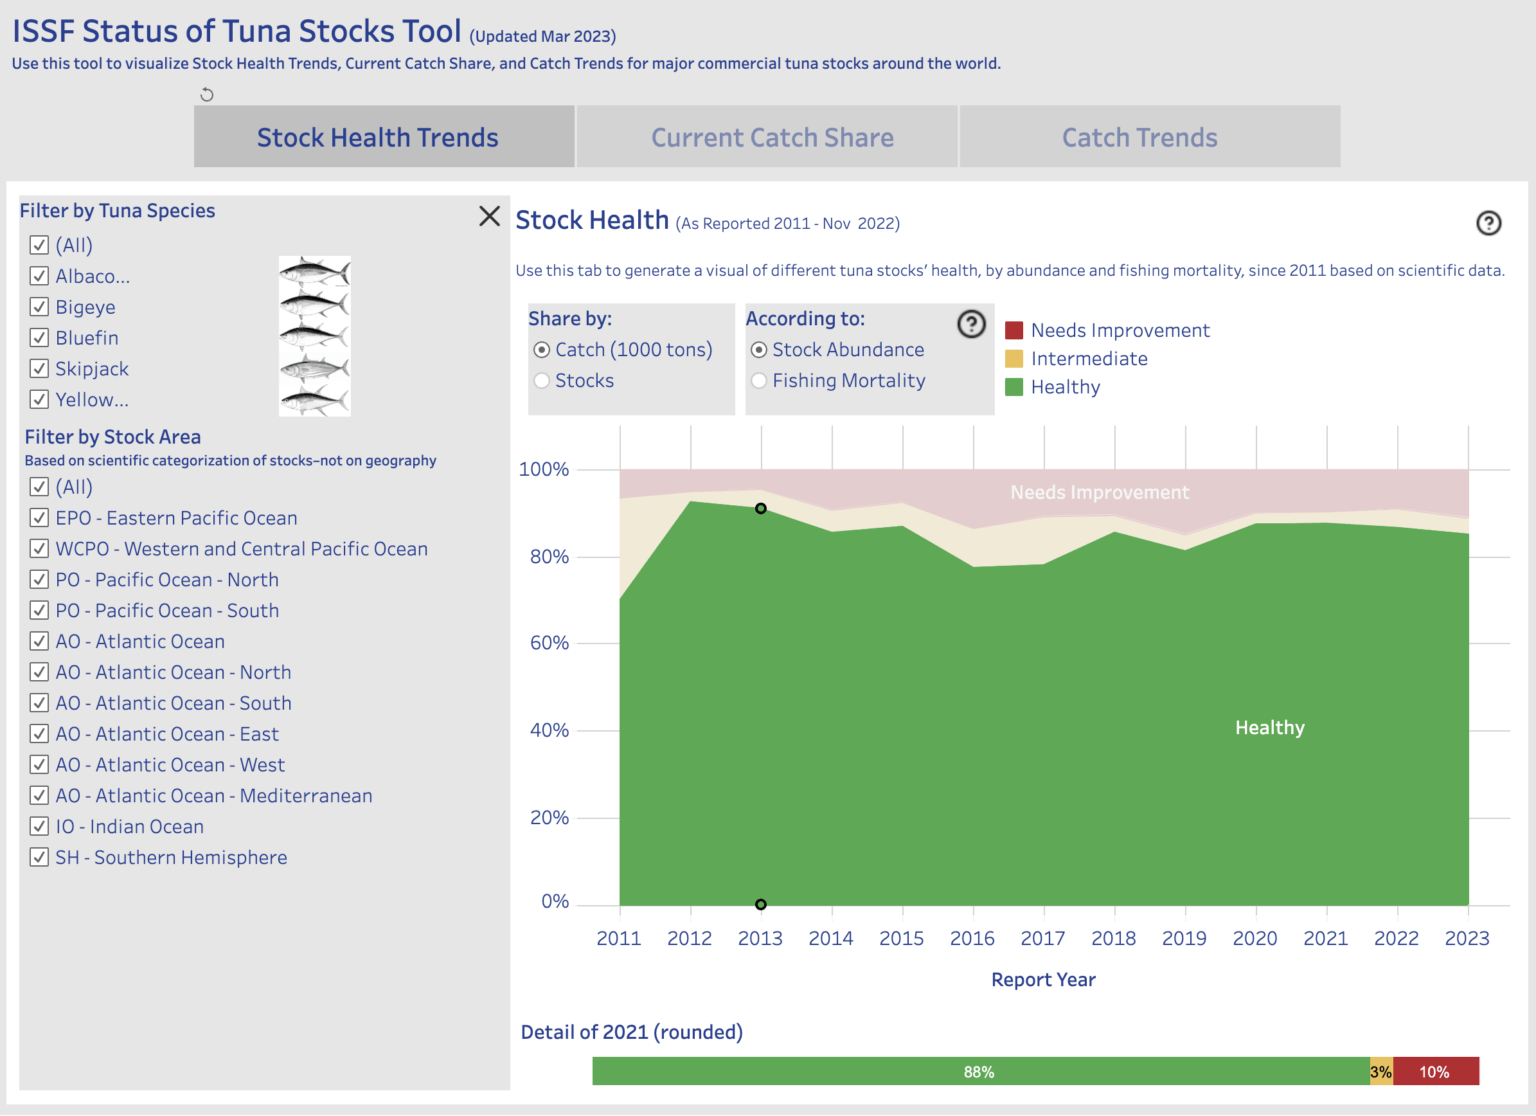This screenshot has width=1536, height=1116.
Task: Click the green 88% bar in Detail of 2021
Action: (979, 1070)
